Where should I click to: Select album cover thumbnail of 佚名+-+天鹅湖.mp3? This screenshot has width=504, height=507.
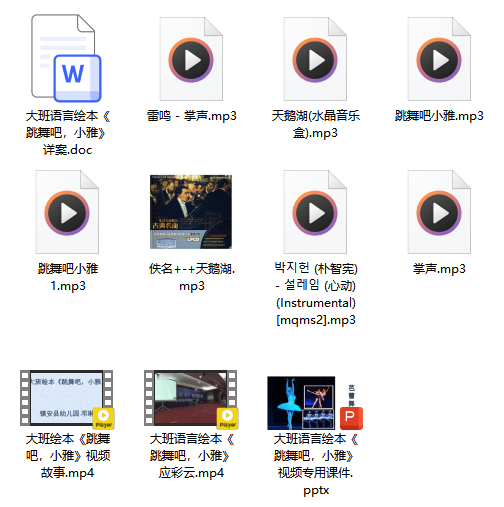point(191,212)
